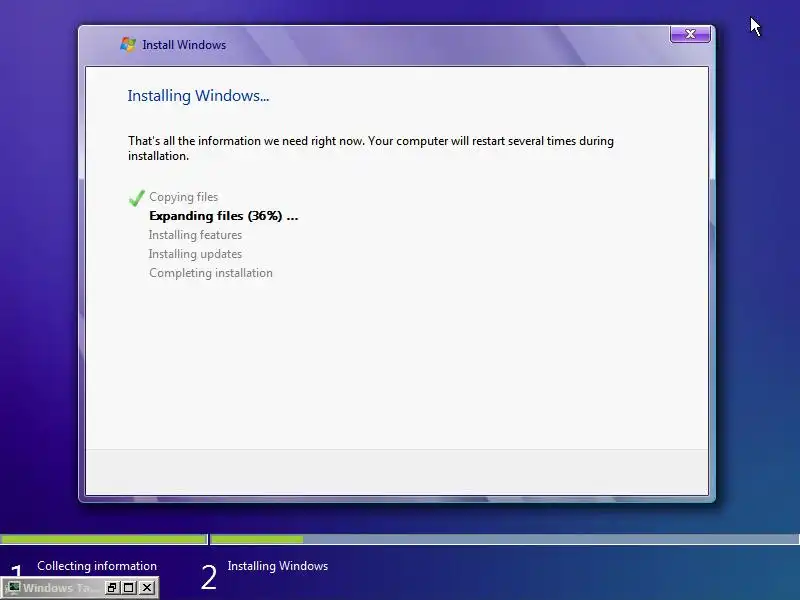Click the 'Completing installation' step

211,273
